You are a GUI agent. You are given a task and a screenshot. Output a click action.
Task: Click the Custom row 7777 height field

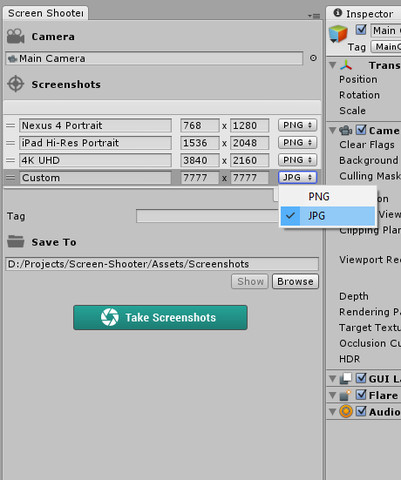pyautogui.click(x=249, y=178)
